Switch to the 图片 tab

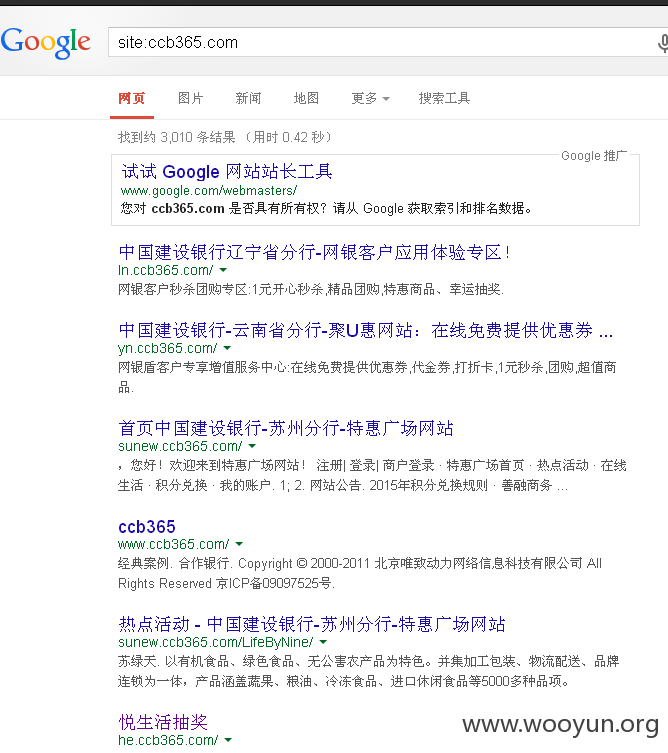point(191,98)
